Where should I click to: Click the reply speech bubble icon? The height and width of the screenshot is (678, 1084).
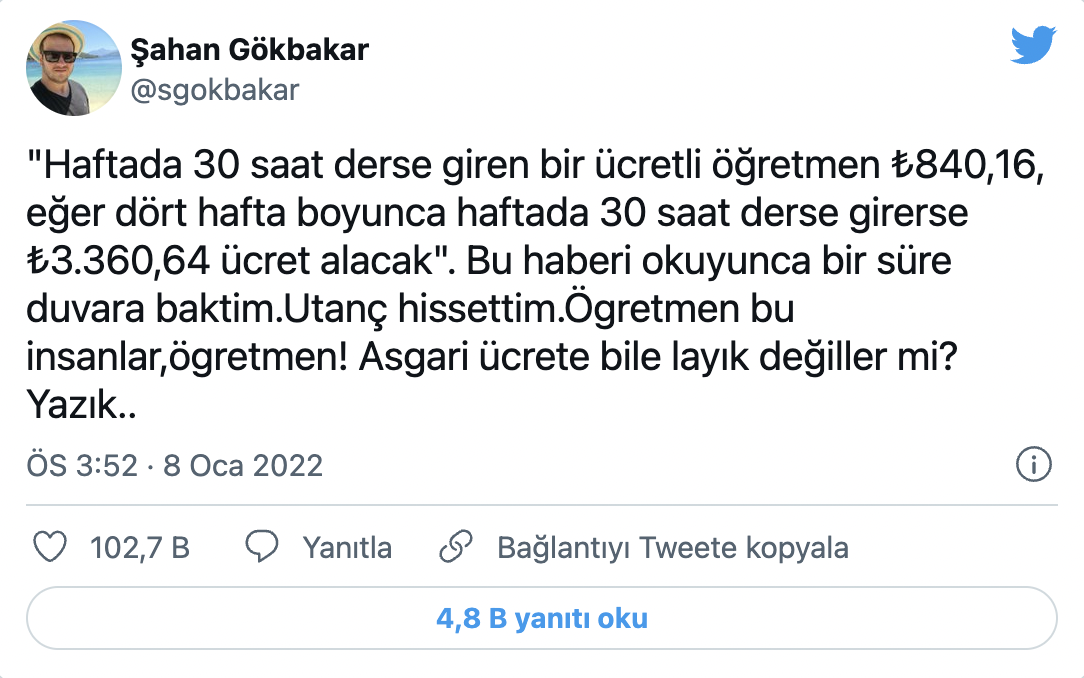(x=262, y=547)
